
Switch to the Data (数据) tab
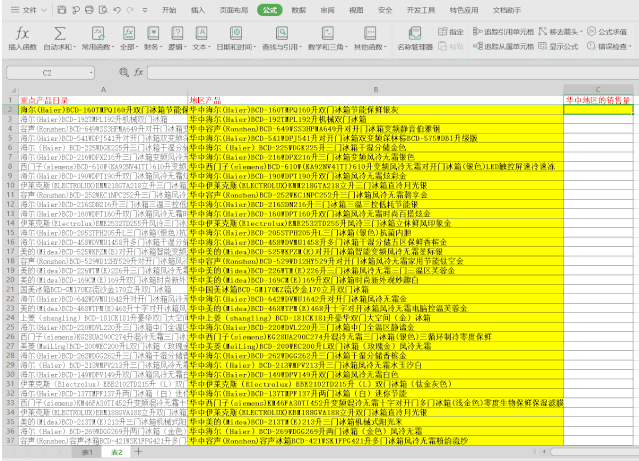299,10
